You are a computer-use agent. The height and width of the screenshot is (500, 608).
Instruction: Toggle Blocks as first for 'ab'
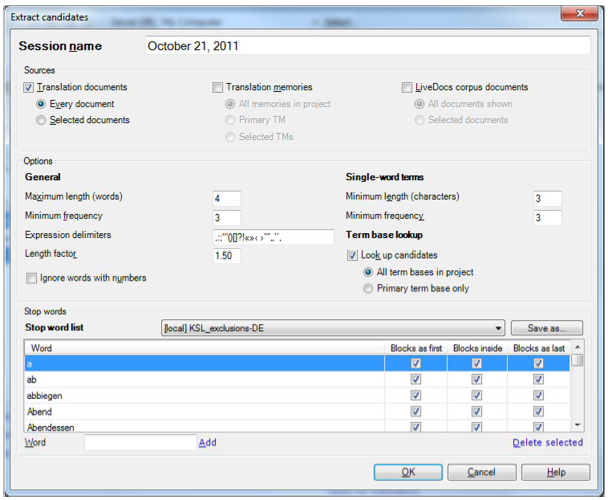pyautogui.click(x=416, y=379)
